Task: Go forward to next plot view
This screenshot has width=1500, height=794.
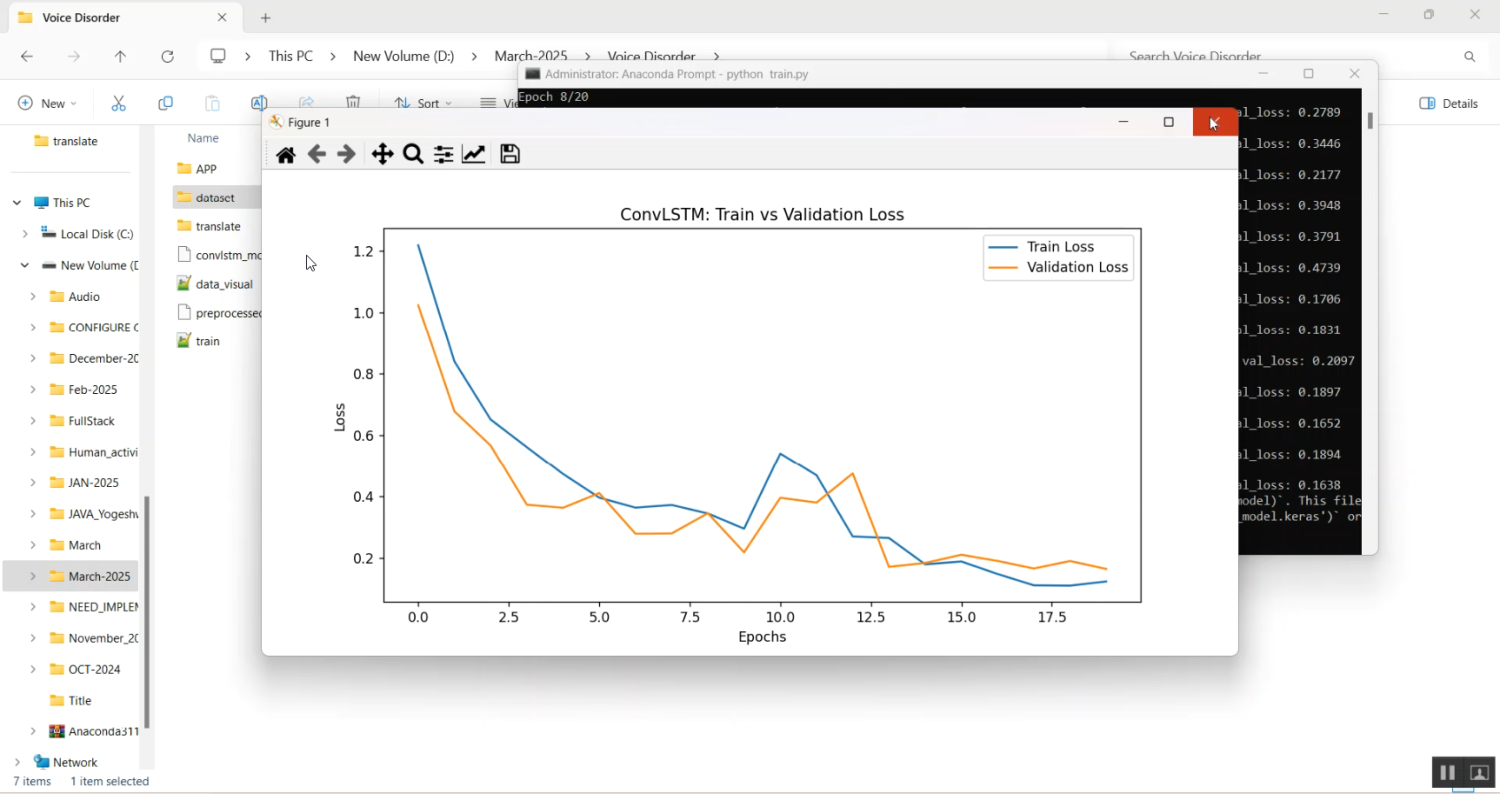Action: coord(347,154)
